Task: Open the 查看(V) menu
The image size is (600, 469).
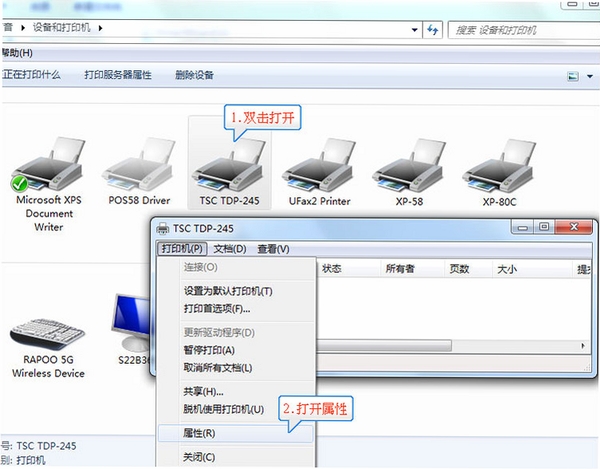Action: pyautogui.click(x=273, y=249)
